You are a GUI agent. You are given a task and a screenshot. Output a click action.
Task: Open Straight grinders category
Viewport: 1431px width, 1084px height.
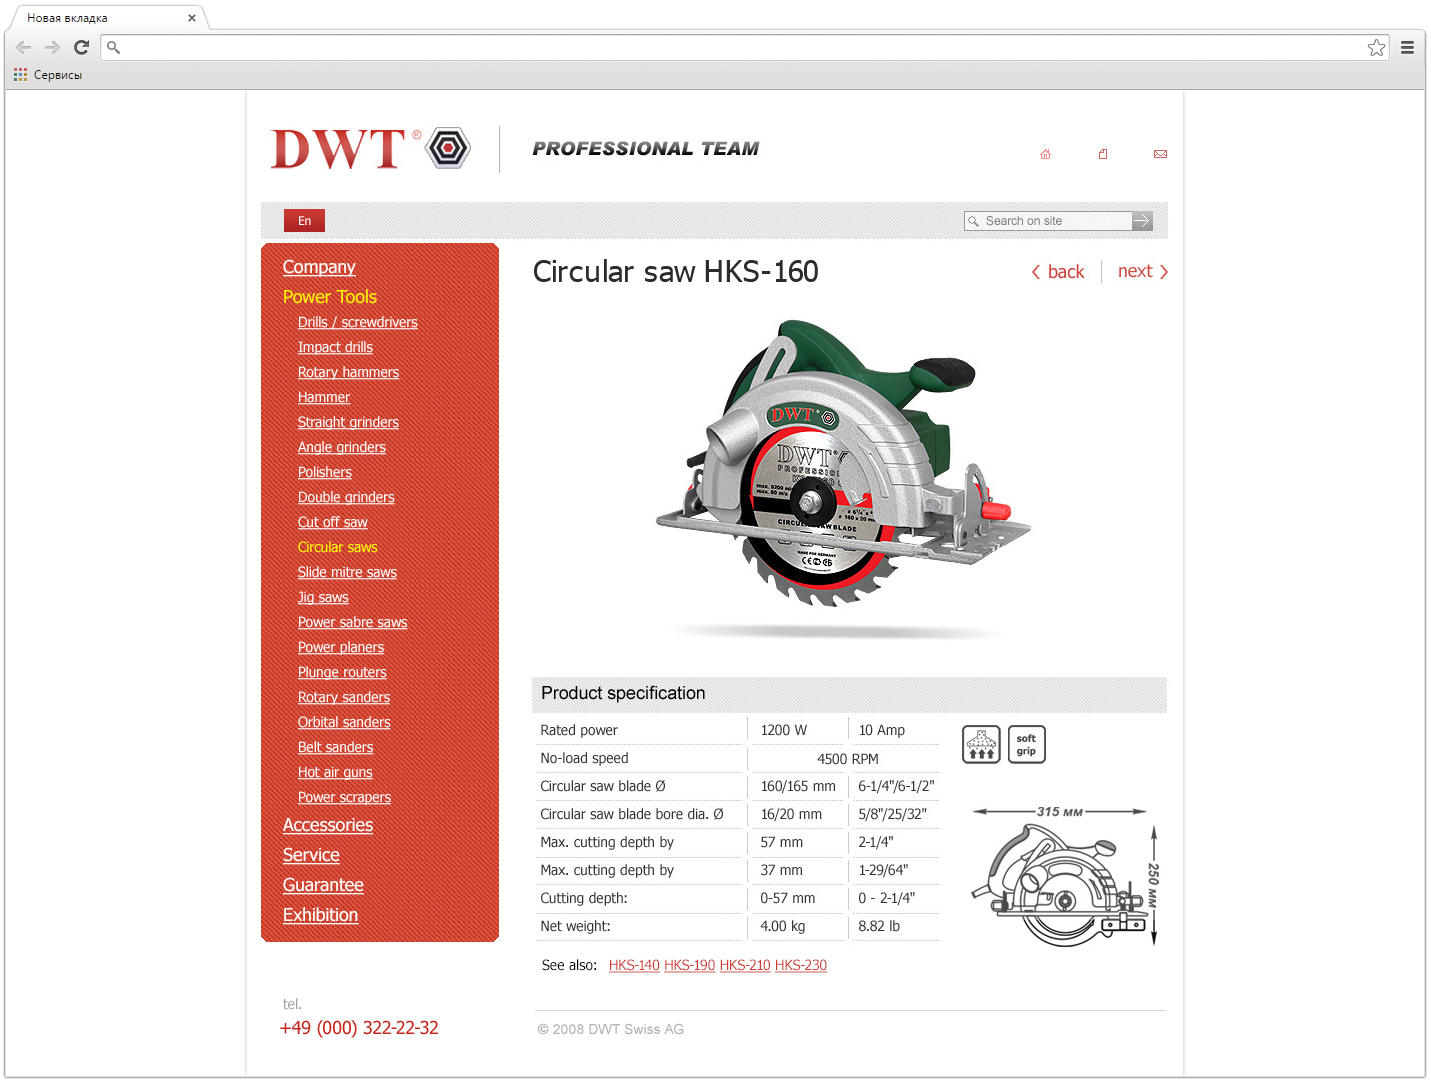[348, 422]
